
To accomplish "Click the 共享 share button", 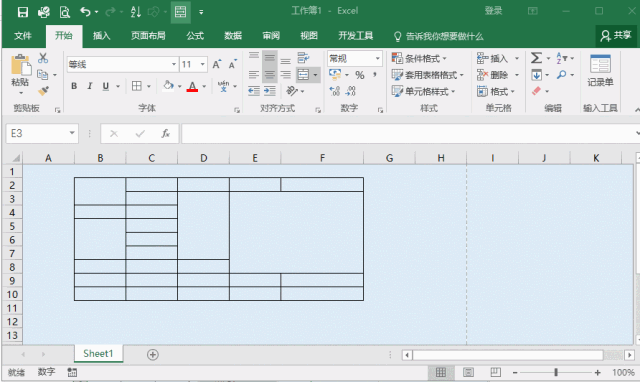I will pos(616,36).
